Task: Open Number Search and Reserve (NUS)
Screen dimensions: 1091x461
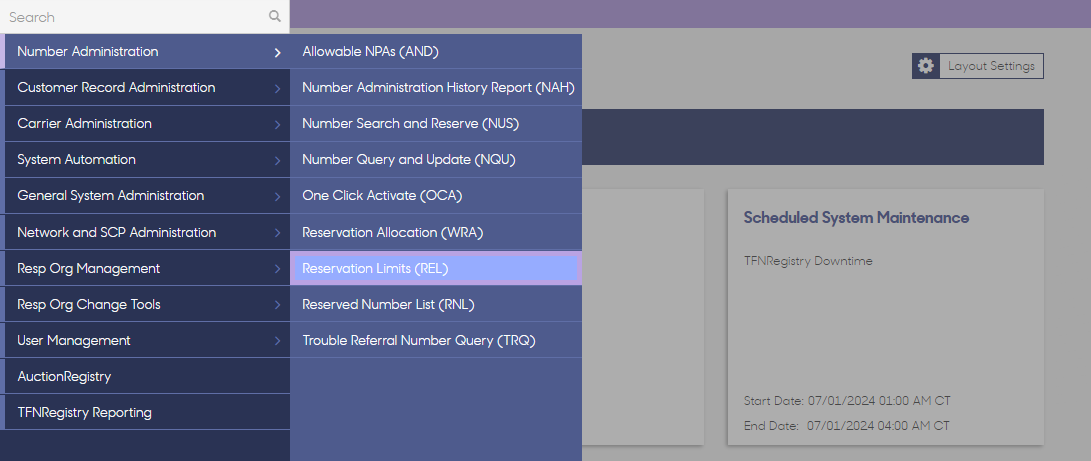Action: 436,124
